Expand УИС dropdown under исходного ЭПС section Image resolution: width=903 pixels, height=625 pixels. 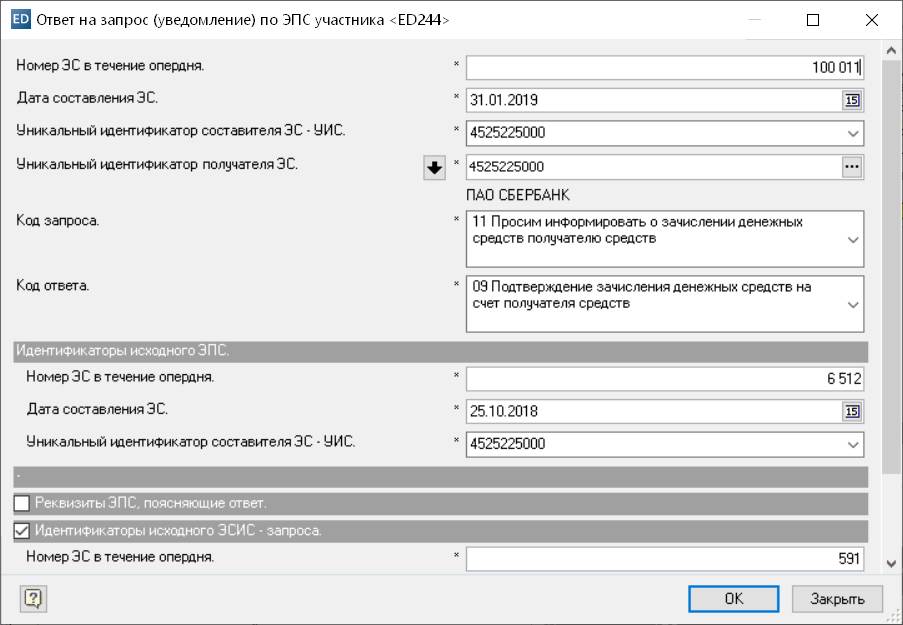pos(852,444)
